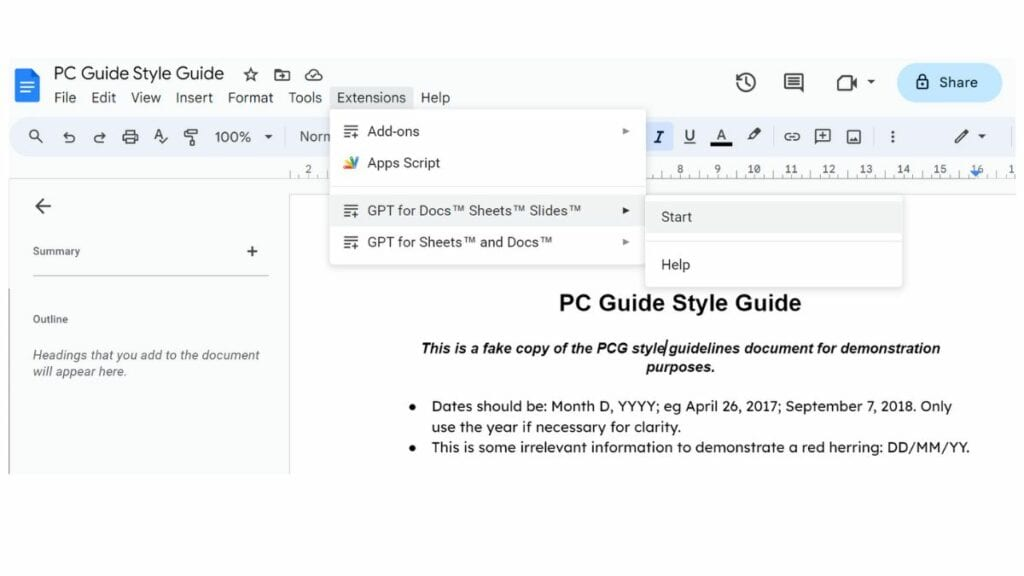
Task: Star the PC Guide Style Guide document
Action: (x=249, y=74)
